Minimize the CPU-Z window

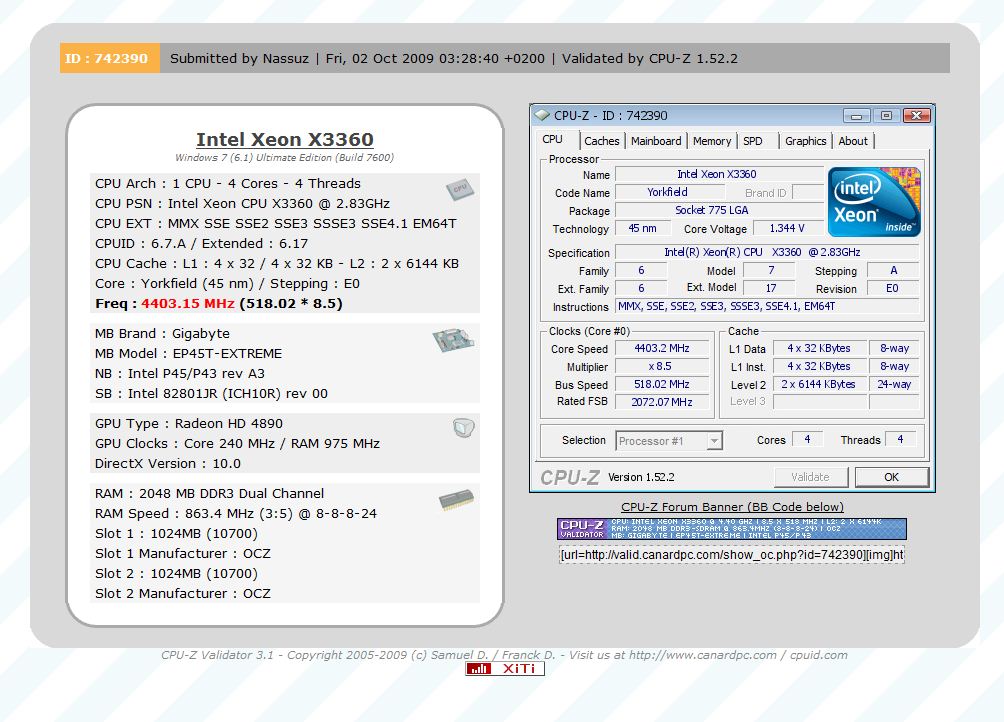click(857, 115)
